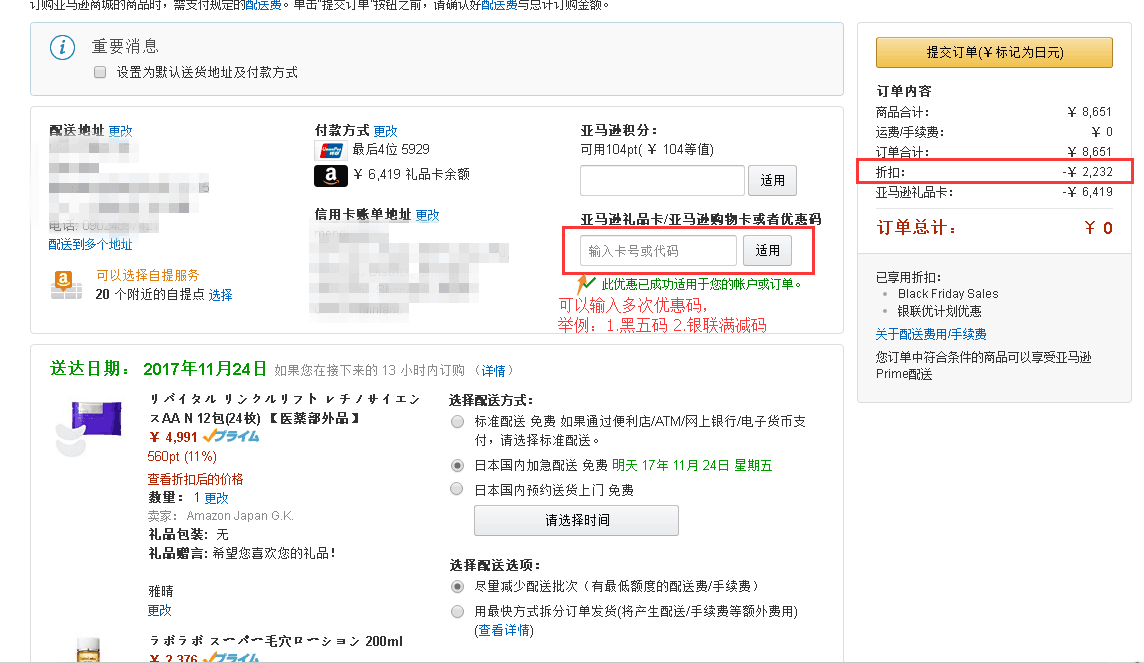Click the coupon success message in green
Image resolution: width=1144 pixels, height=663 pixels.
[701, 284]
